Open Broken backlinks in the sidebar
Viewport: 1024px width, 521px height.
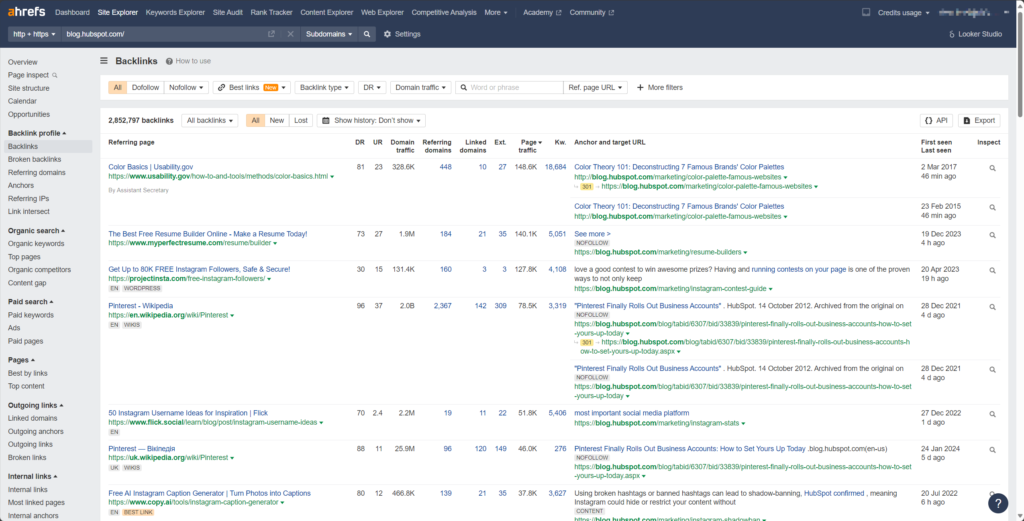pyautogui.click(x=35, y=159)
